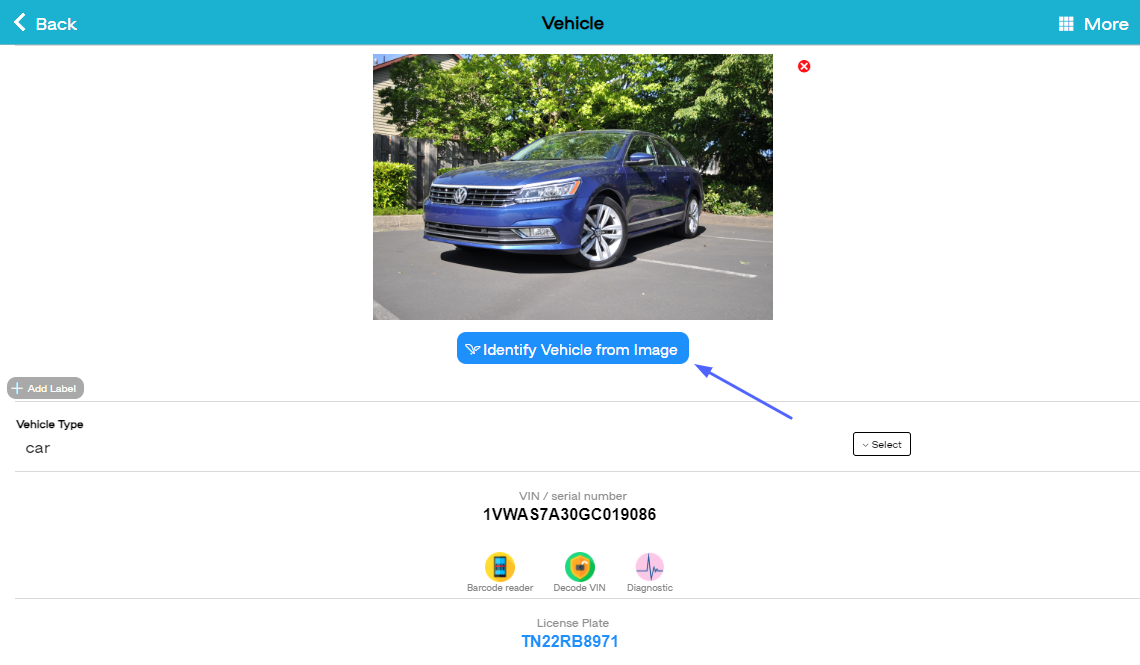Screen dimensions: 1140x665
Task: Open license plate TN22RB8971 link
Action: pos(570,641)
